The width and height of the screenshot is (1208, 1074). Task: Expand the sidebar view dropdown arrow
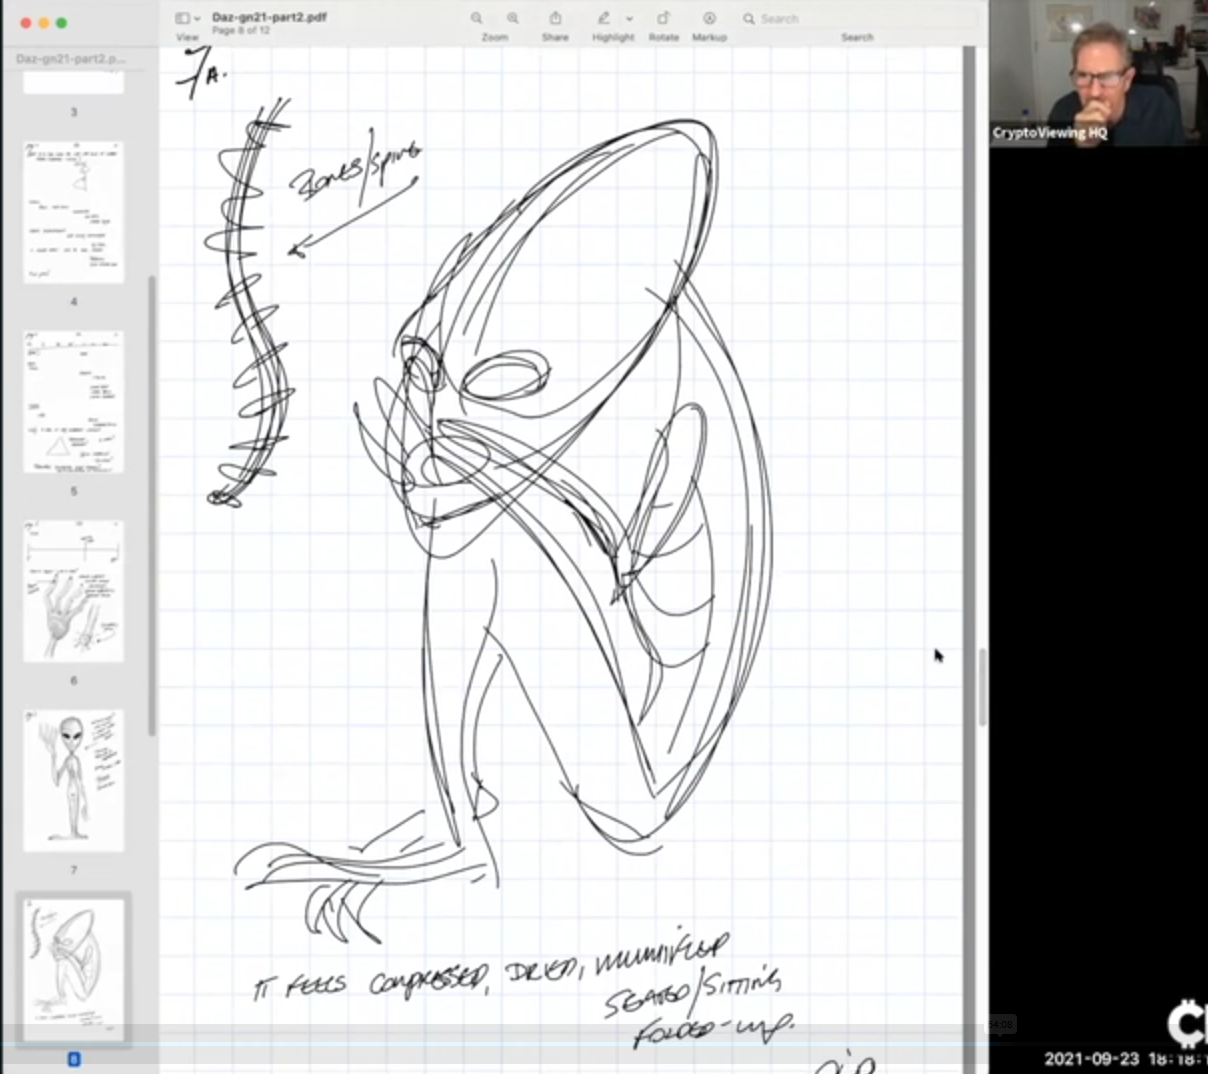[197, 19]
